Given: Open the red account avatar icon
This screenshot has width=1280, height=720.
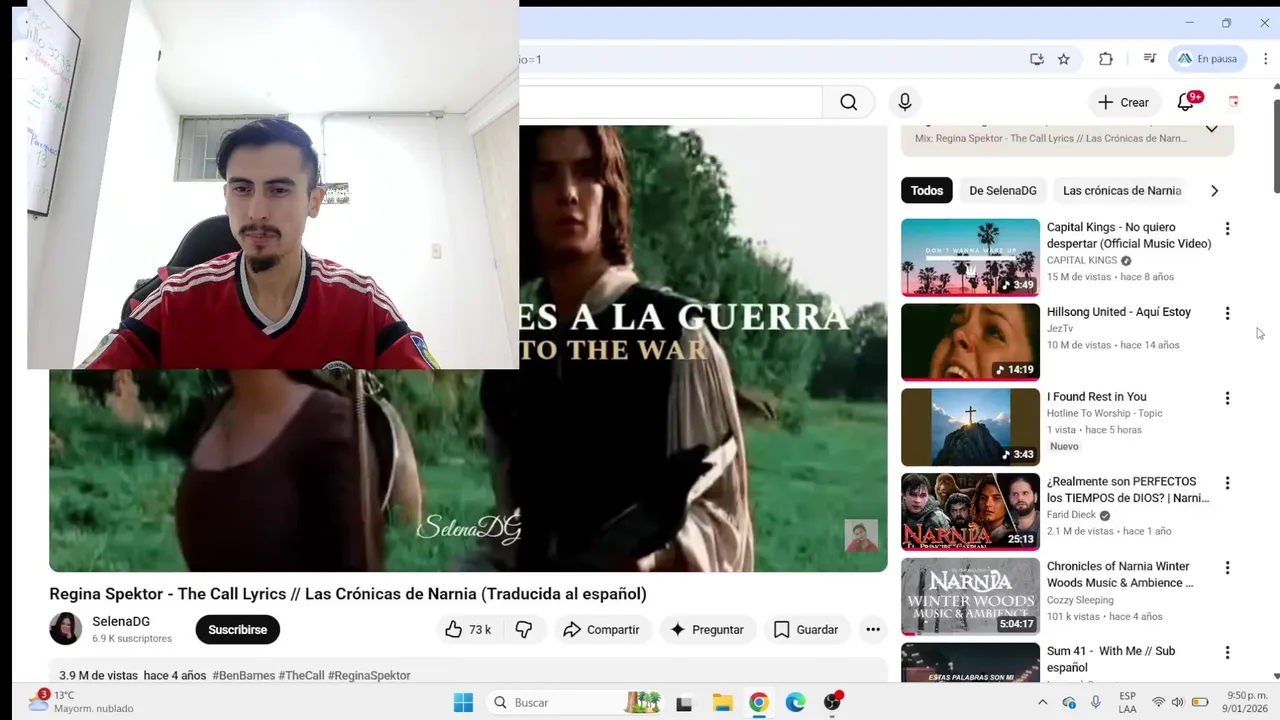Looking at the screenshot, I should click(x=1233, y=102).
